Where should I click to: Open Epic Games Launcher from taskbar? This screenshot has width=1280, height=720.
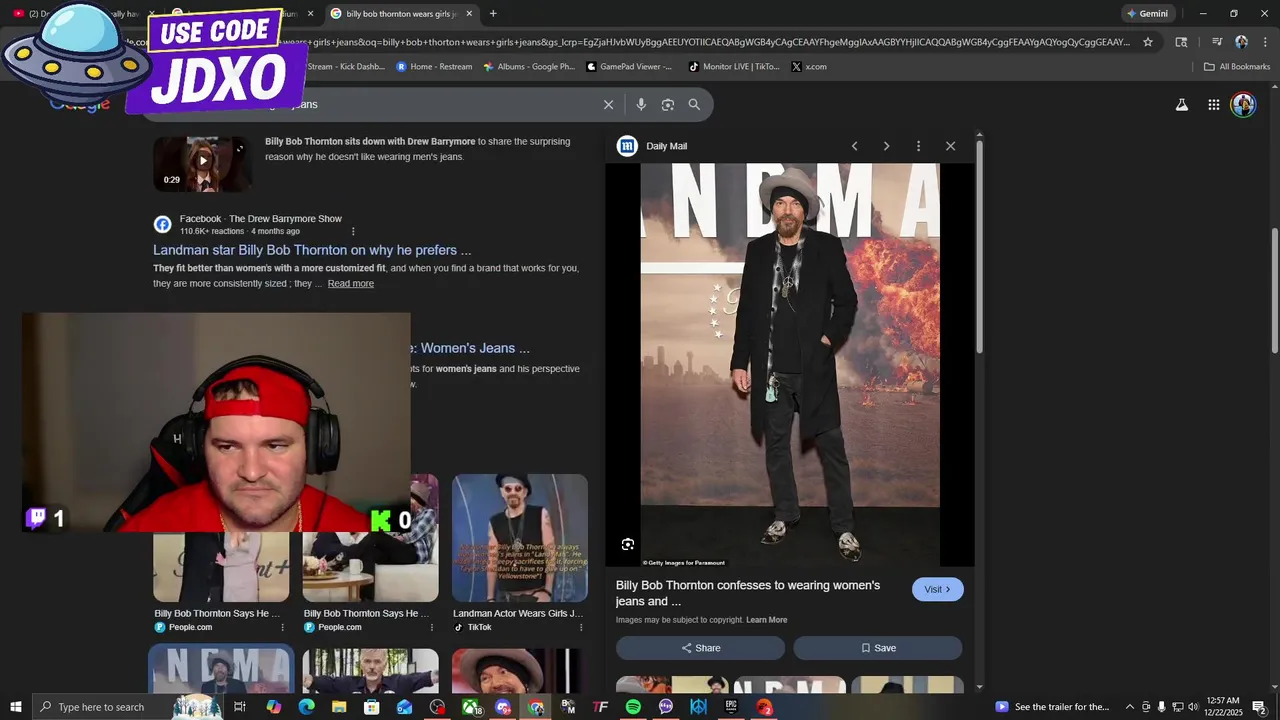[731, 707]
